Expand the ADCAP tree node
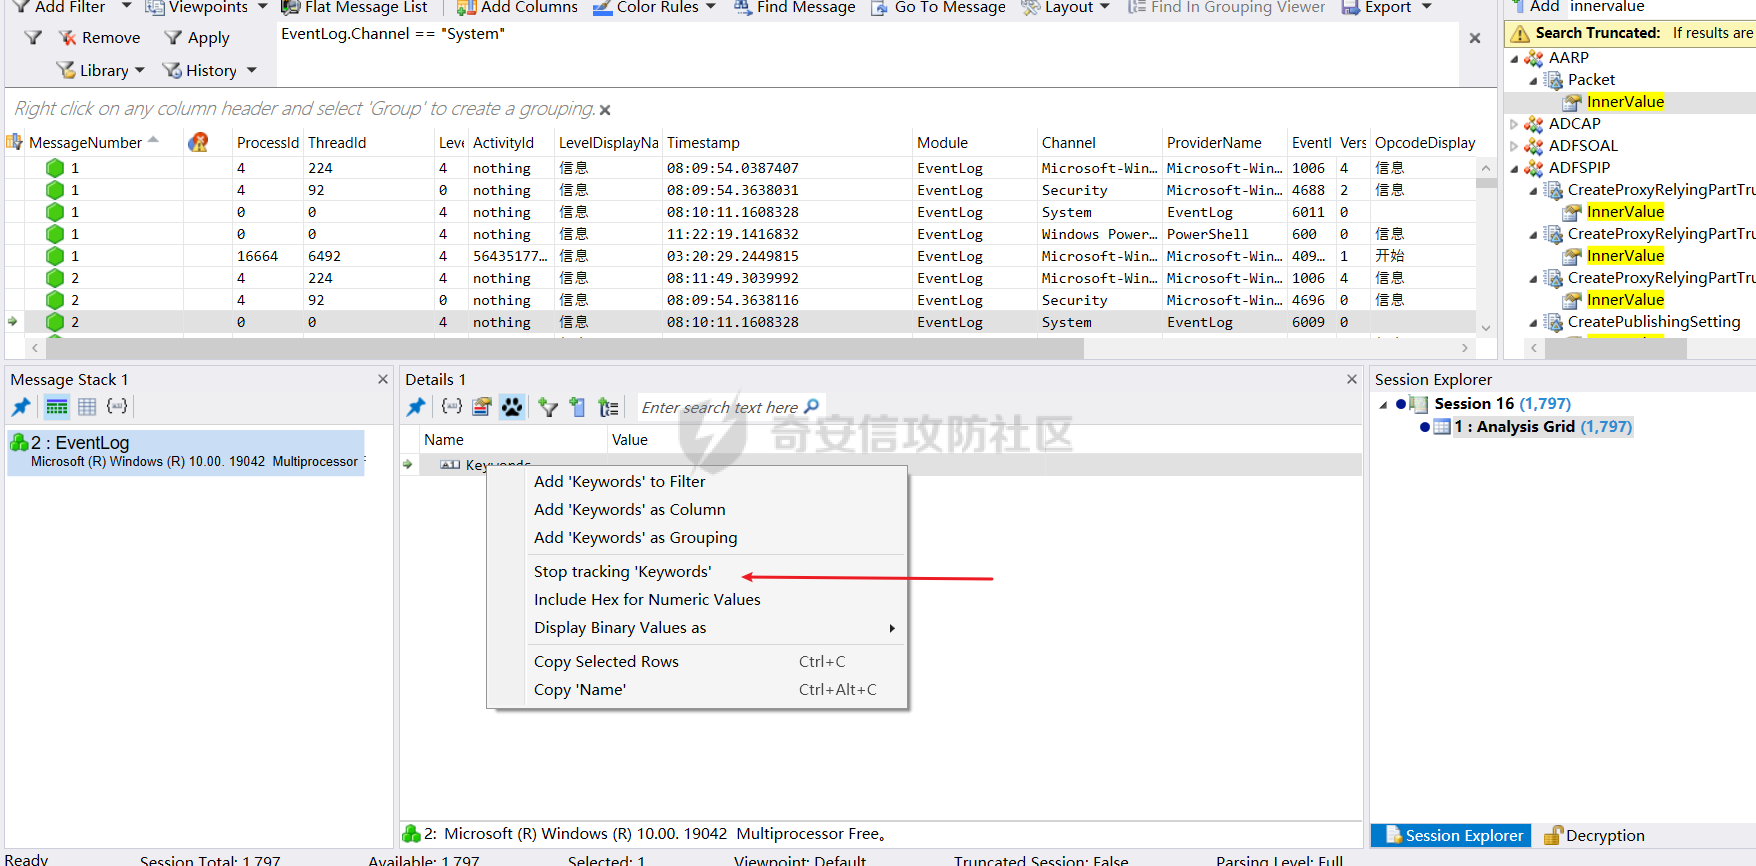The width and height of the screenshot is (1756, 866). tap(1514, 124)
